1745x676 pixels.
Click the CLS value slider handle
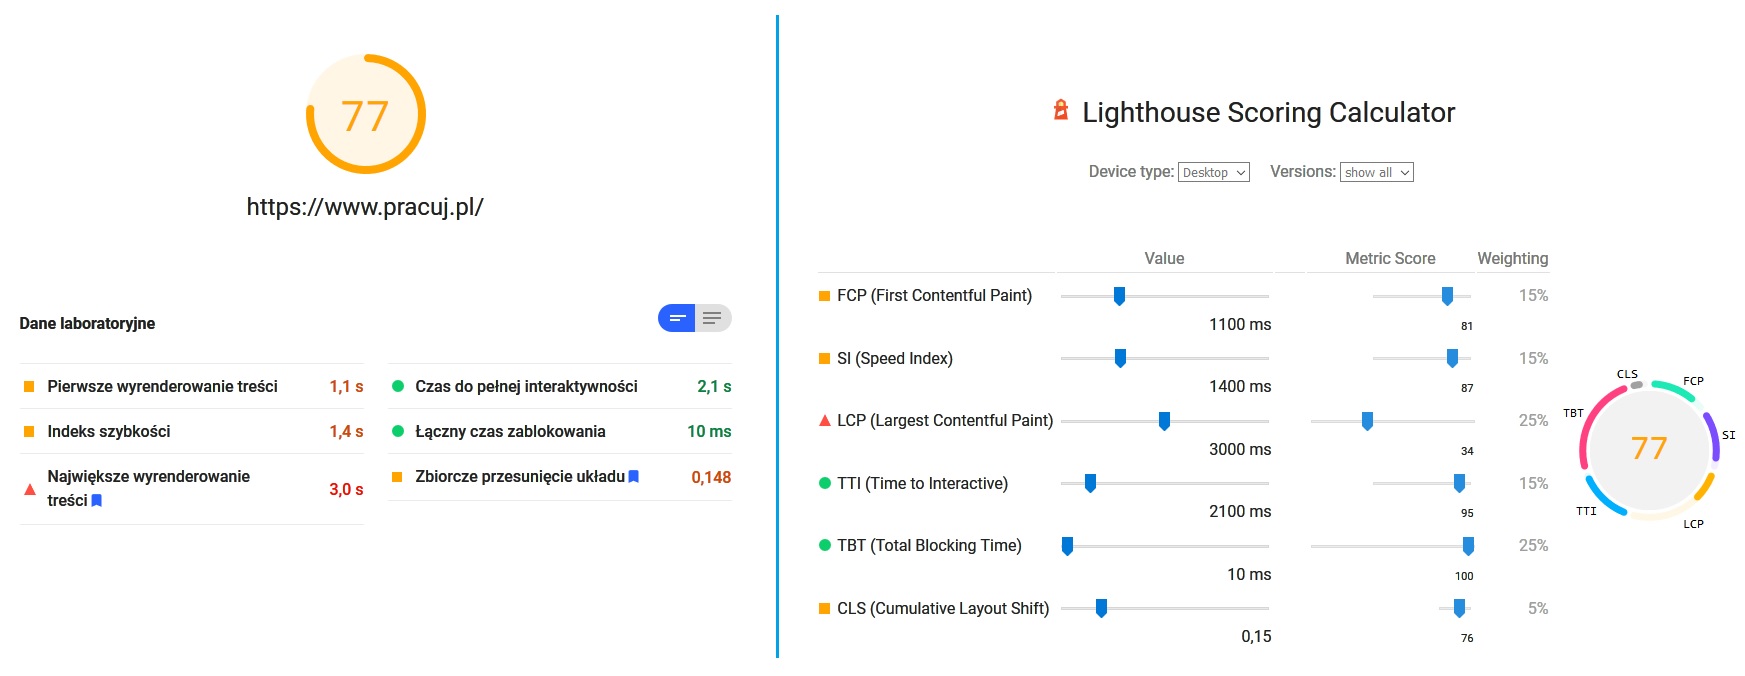pos(1101,608)
